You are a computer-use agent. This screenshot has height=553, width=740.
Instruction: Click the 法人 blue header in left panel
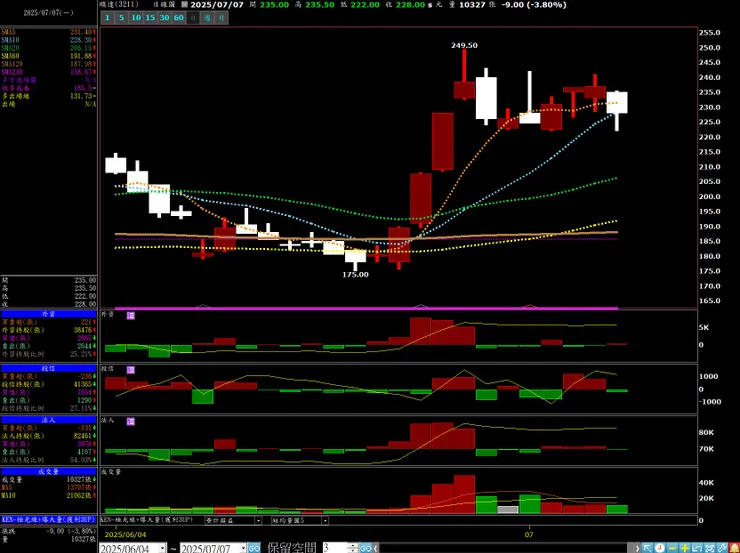tap(49, 419)
